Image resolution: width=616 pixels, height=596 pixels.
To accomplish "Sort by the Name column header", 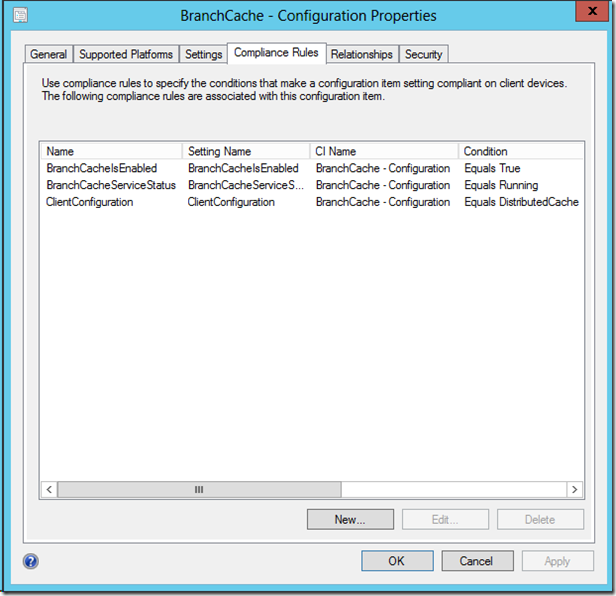I will pos(112,151).
